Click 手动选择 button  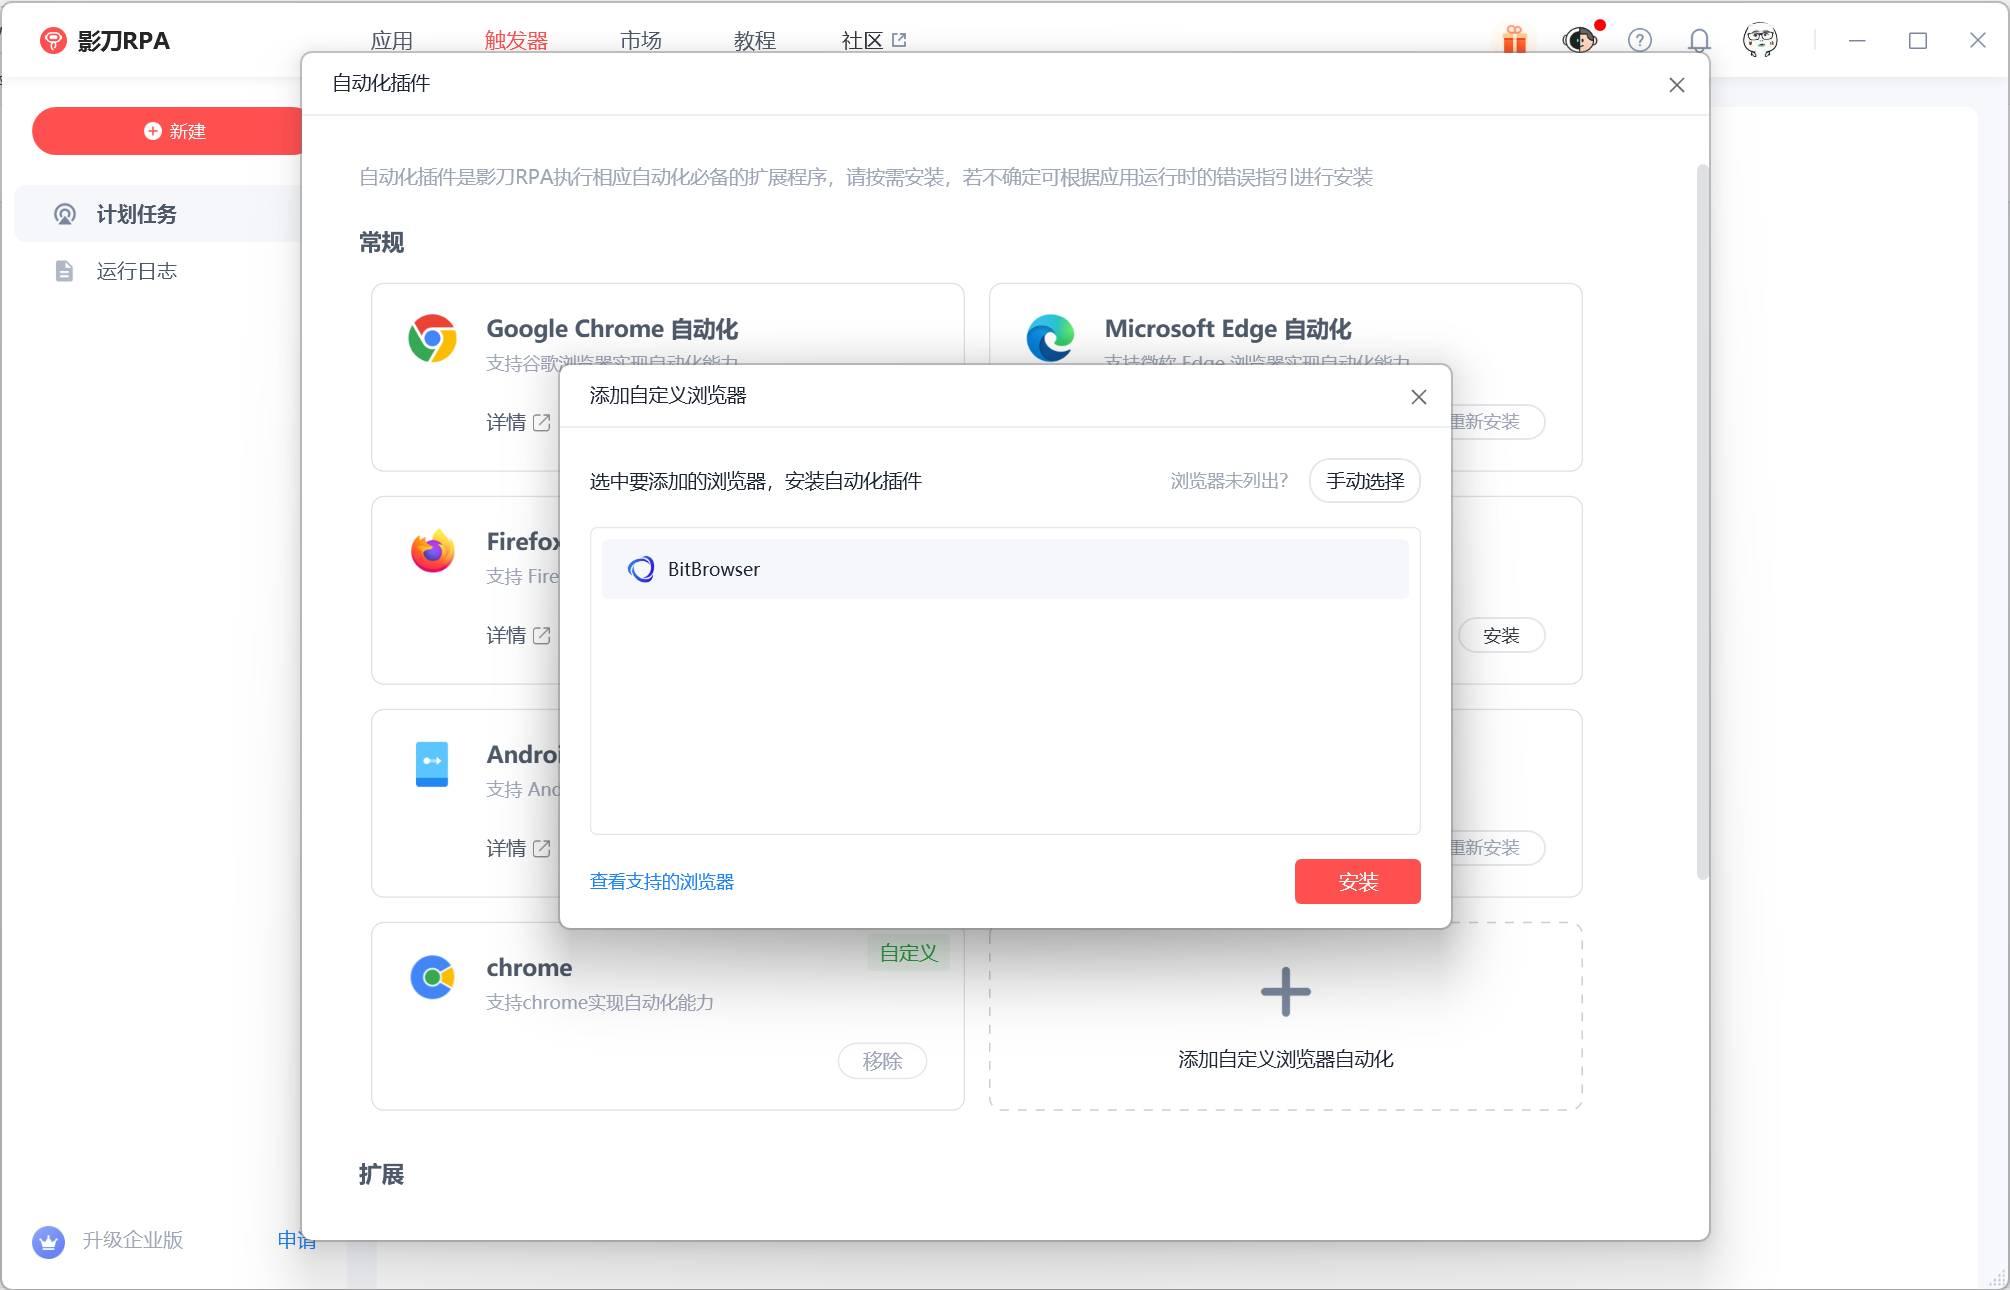click(x=1364, y=481)
